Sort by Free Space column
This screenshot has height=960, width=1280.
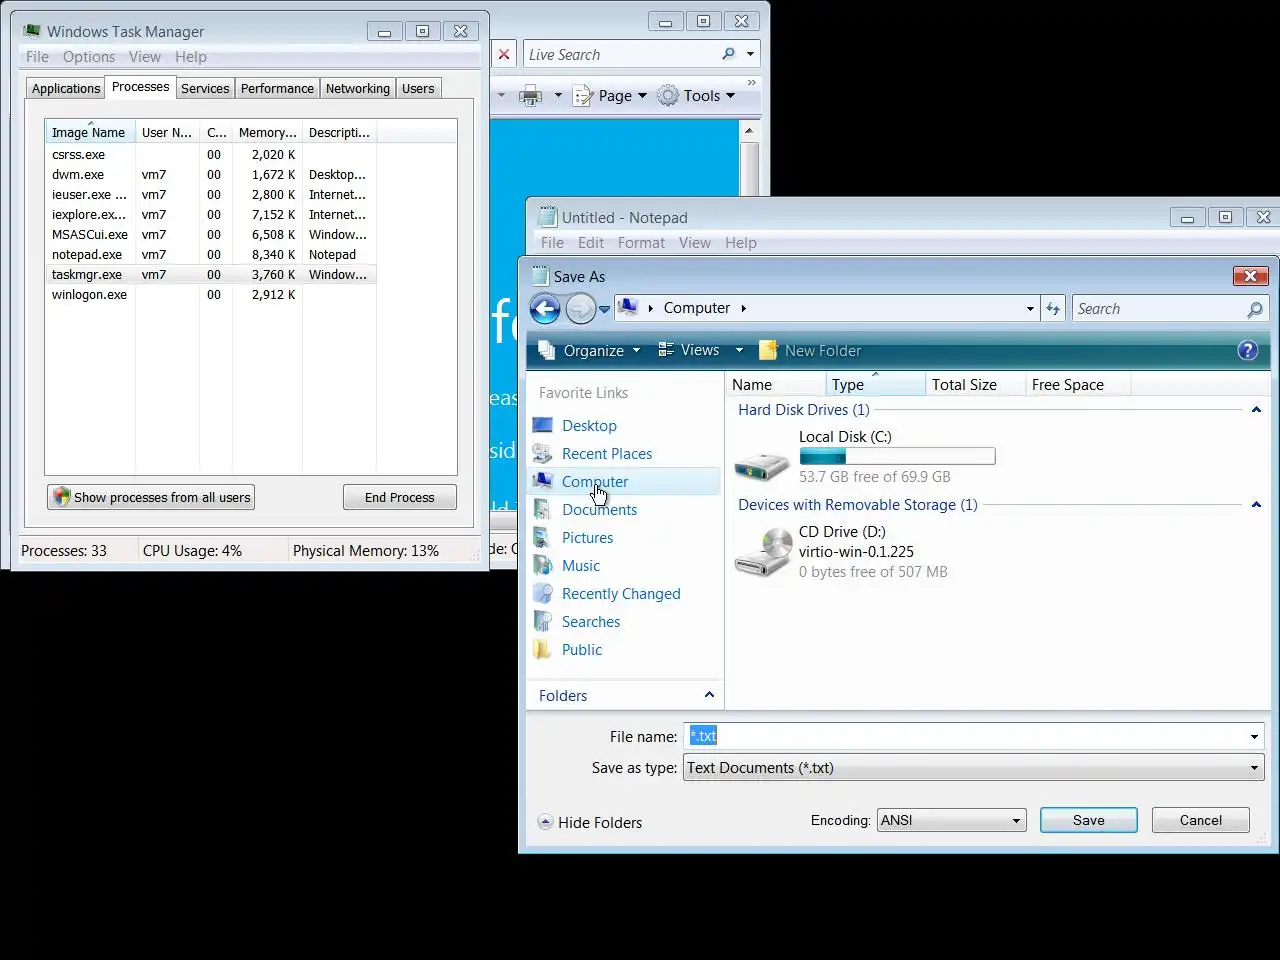(x=1078, y=385)
